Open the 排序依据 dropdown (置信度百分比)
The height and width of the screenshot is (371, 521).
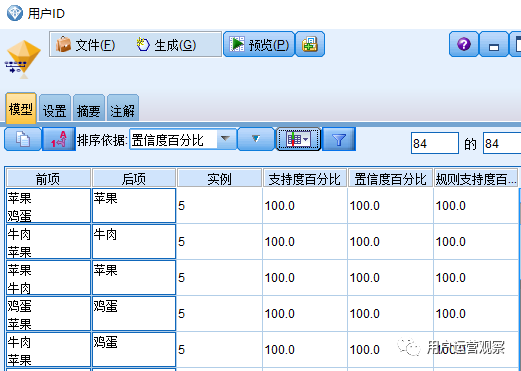pyautogui.click(x=183, y=139)
